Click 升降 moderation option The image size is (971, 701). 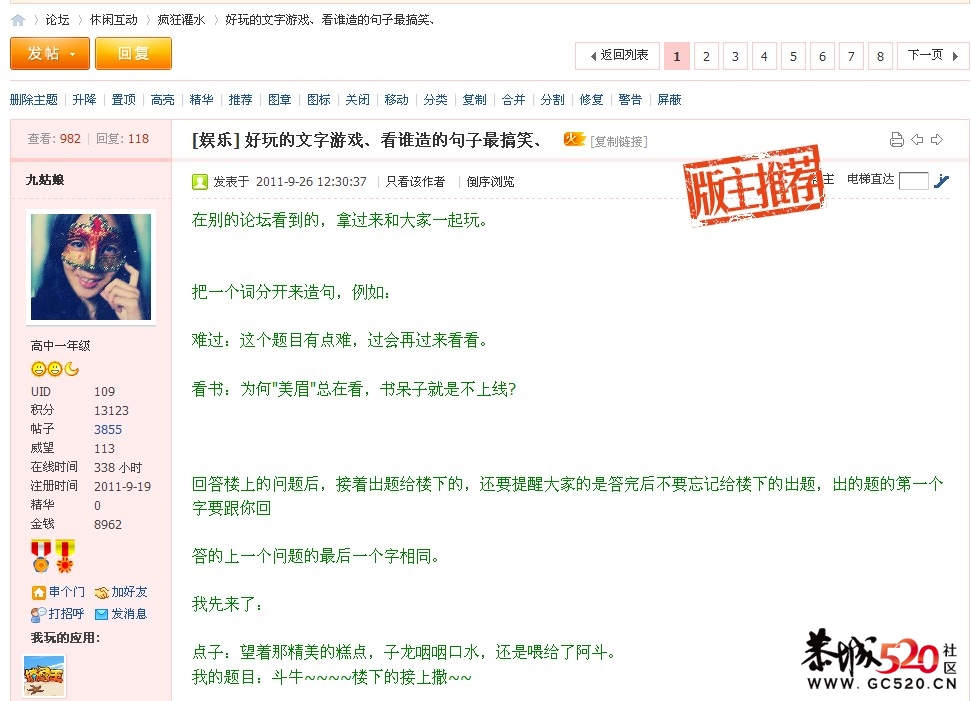tap(84, 100)
